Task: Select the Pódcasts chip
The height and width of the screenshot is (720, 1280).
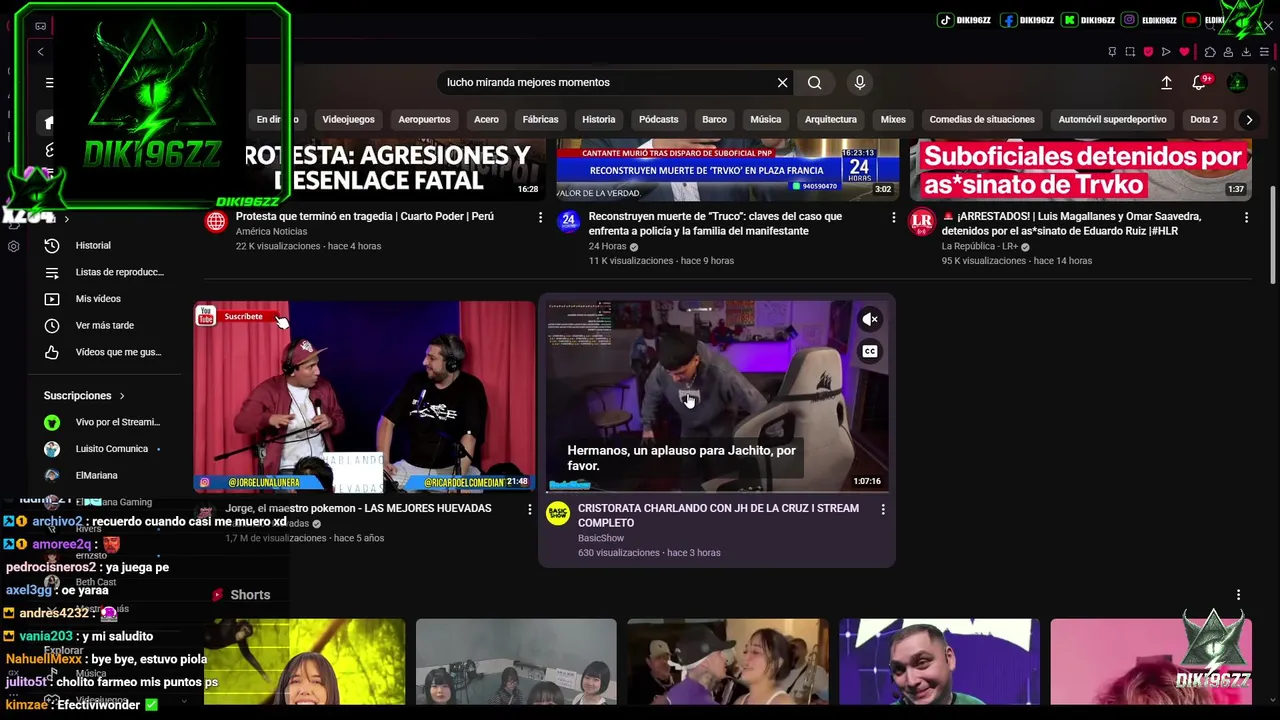Action: pyautogui.click(x=658, y=120)
